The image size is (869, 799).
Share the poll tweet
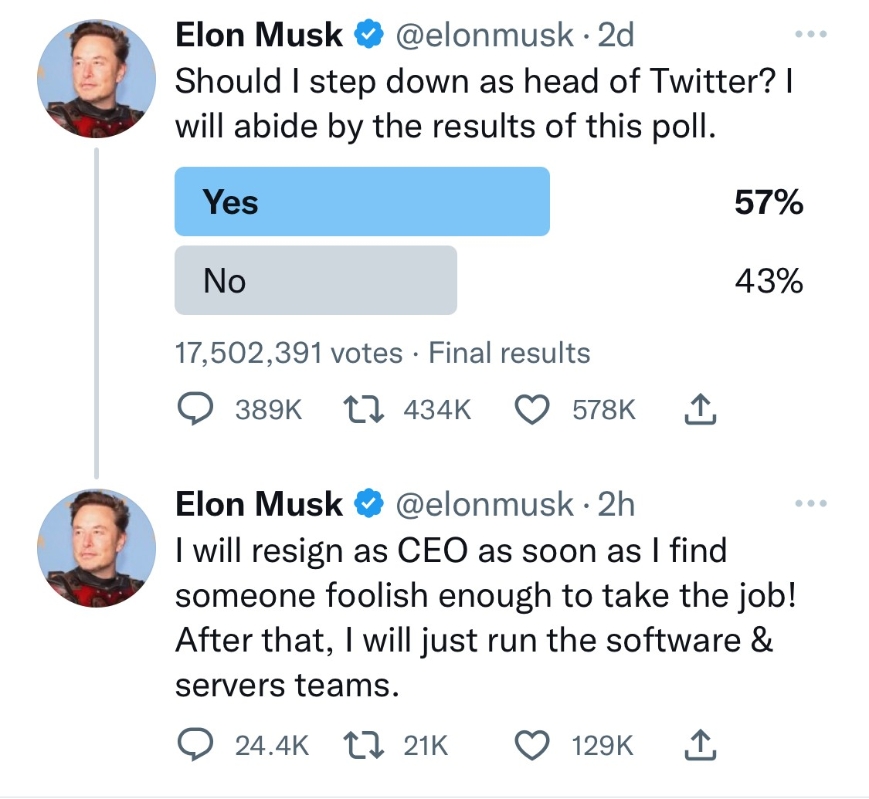click(x=700, y=408)
